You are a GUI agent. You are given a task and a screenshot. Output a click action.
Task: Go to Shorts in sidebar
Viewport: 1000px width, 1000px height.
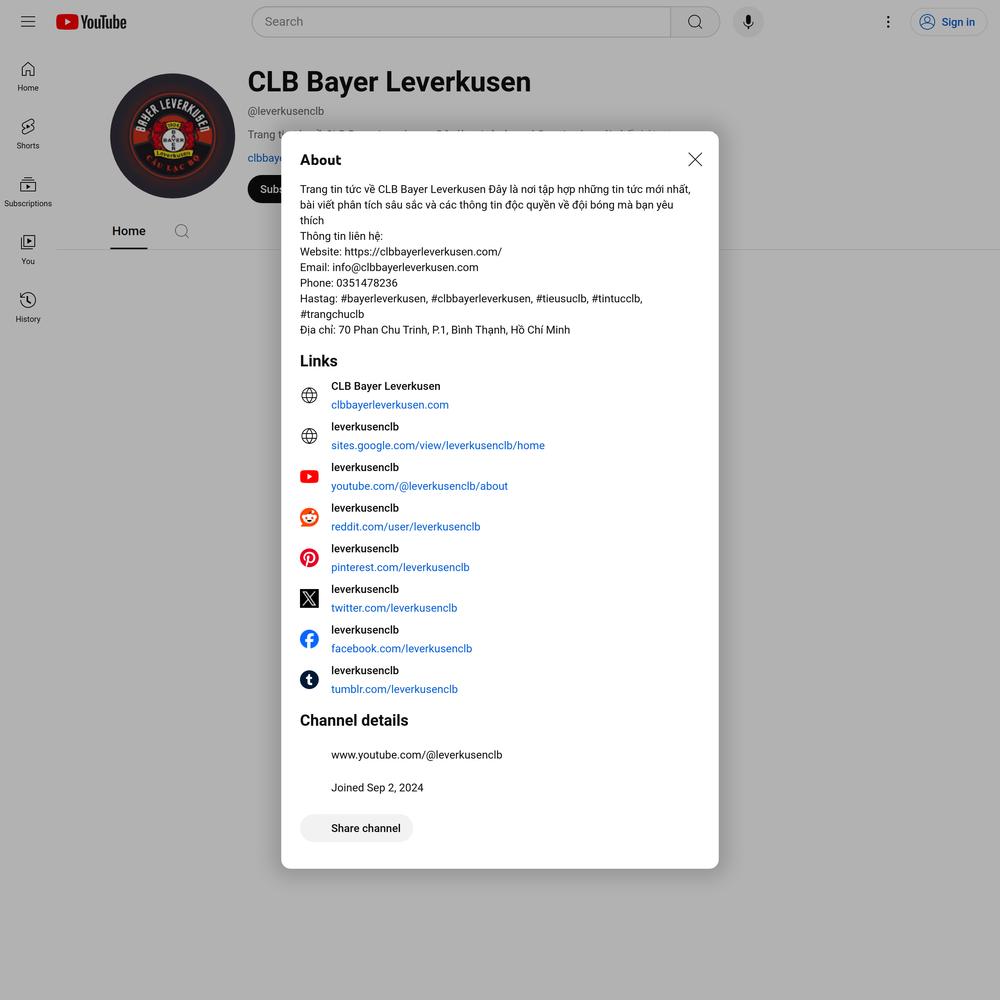pyautogui.click(x=28, y=133)
